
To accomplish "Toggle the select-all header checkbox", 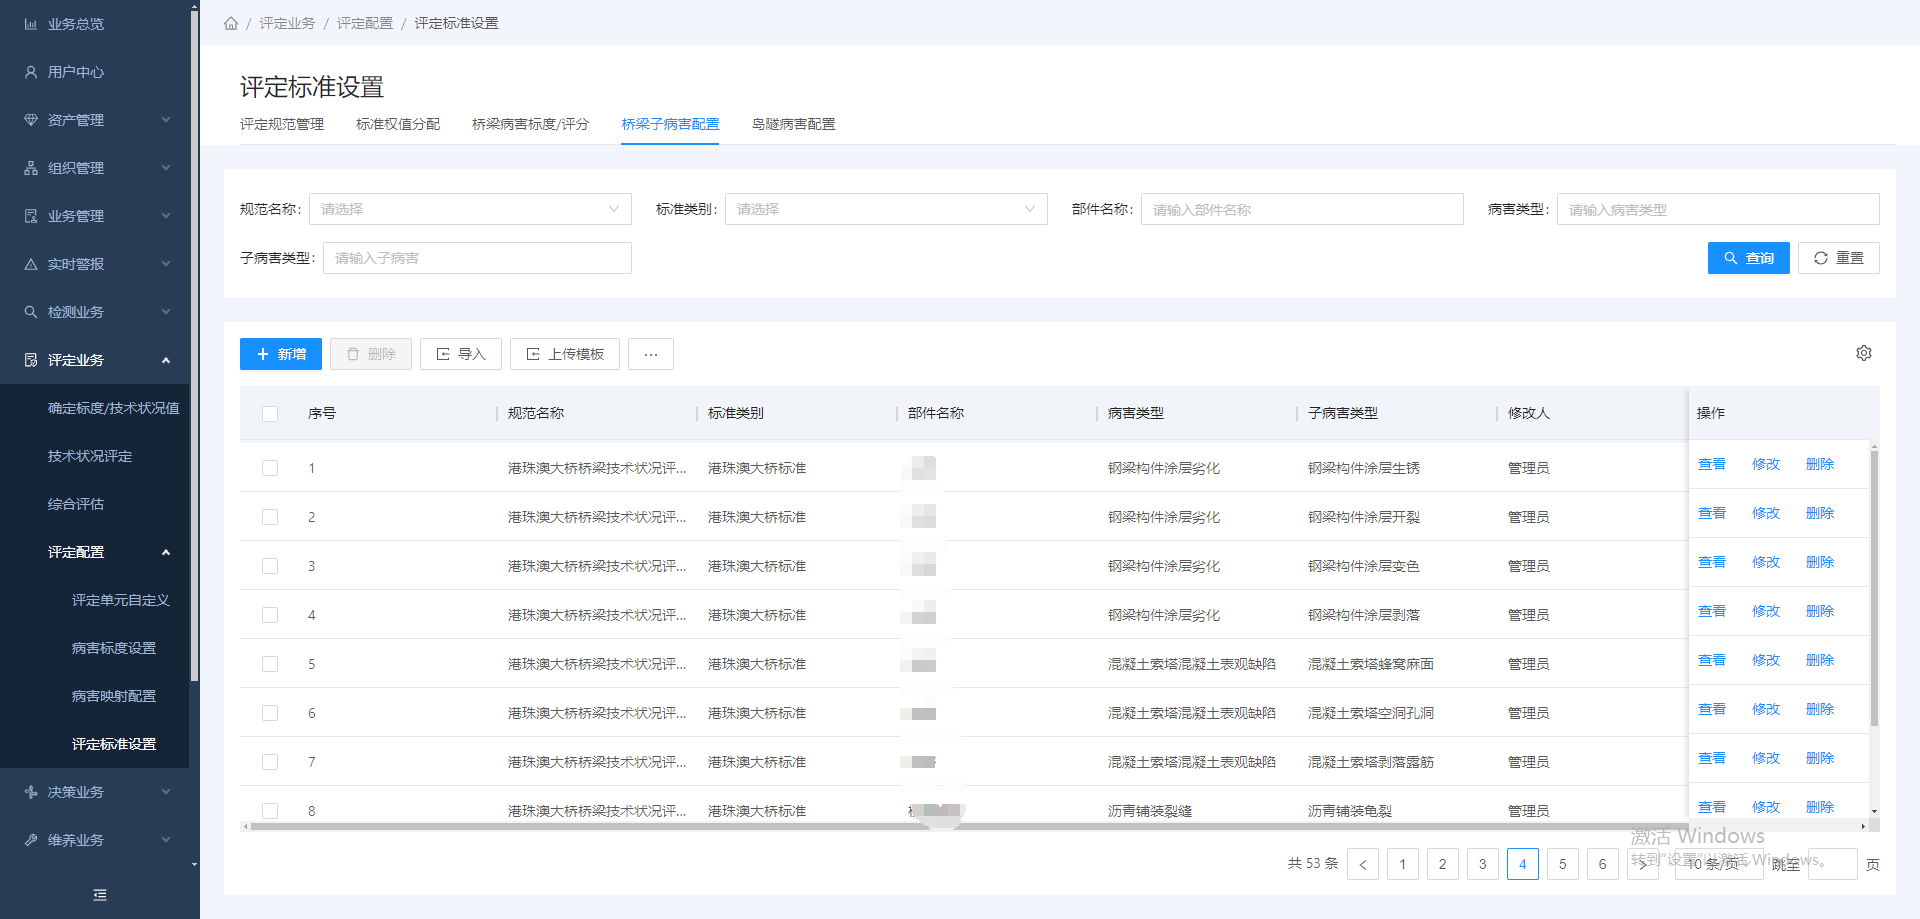I will tap(270, 414).
